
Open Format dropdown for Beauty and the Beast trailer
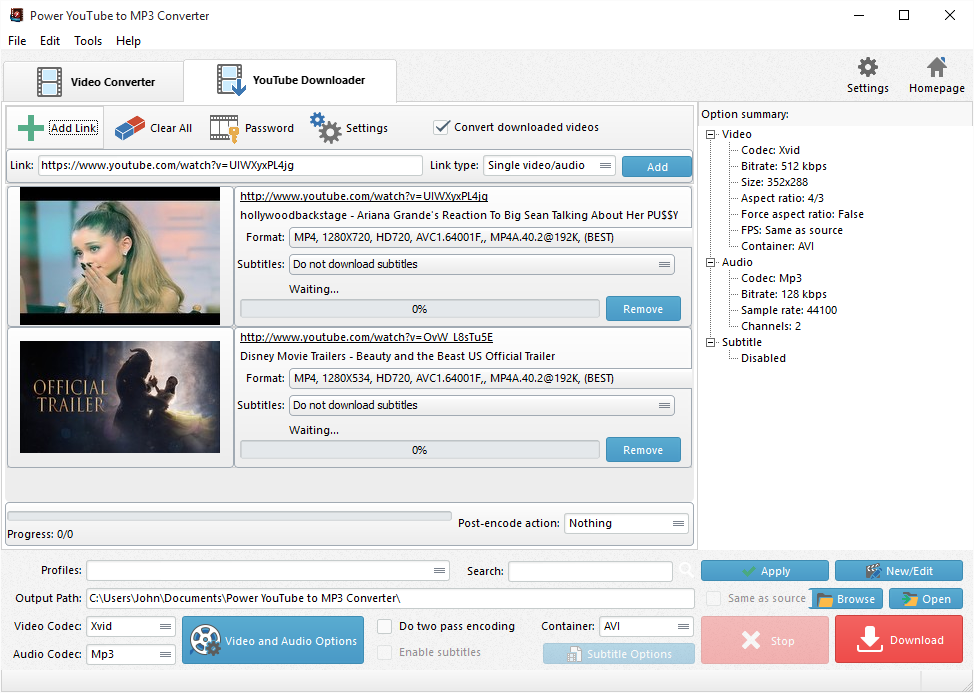490,379
